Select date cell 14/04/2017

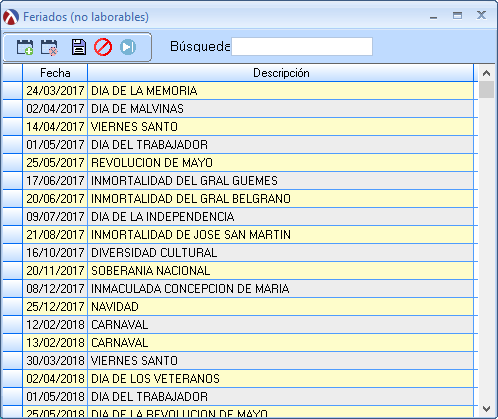click(x=55, y=127)
